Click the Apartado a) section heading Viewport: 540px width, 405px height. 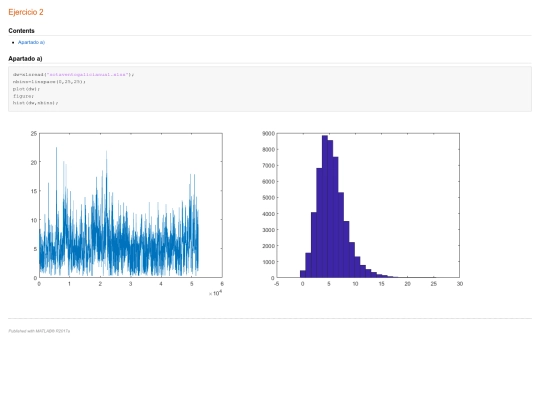[25, 59]
